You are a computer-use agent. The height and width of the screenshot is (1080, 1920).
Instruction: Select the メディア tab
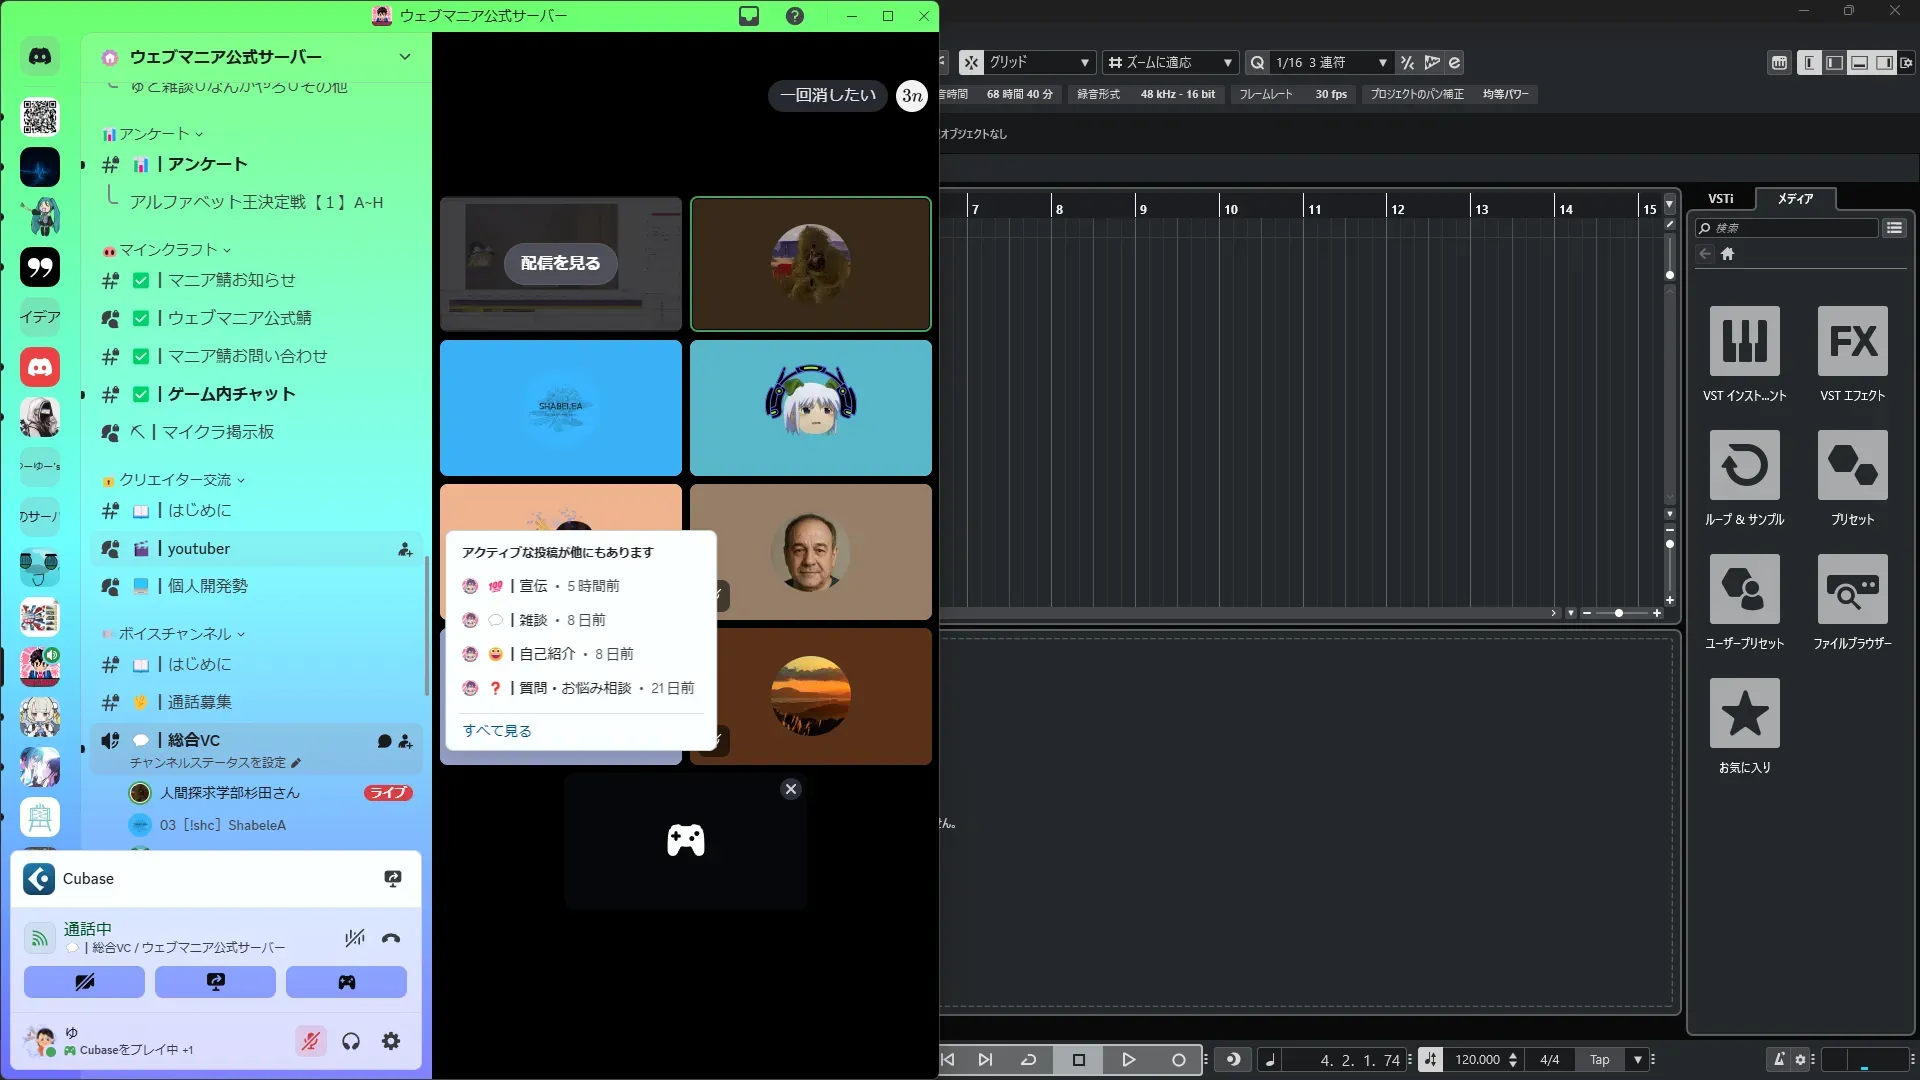pyautogui.click(x=1795, y=198)
